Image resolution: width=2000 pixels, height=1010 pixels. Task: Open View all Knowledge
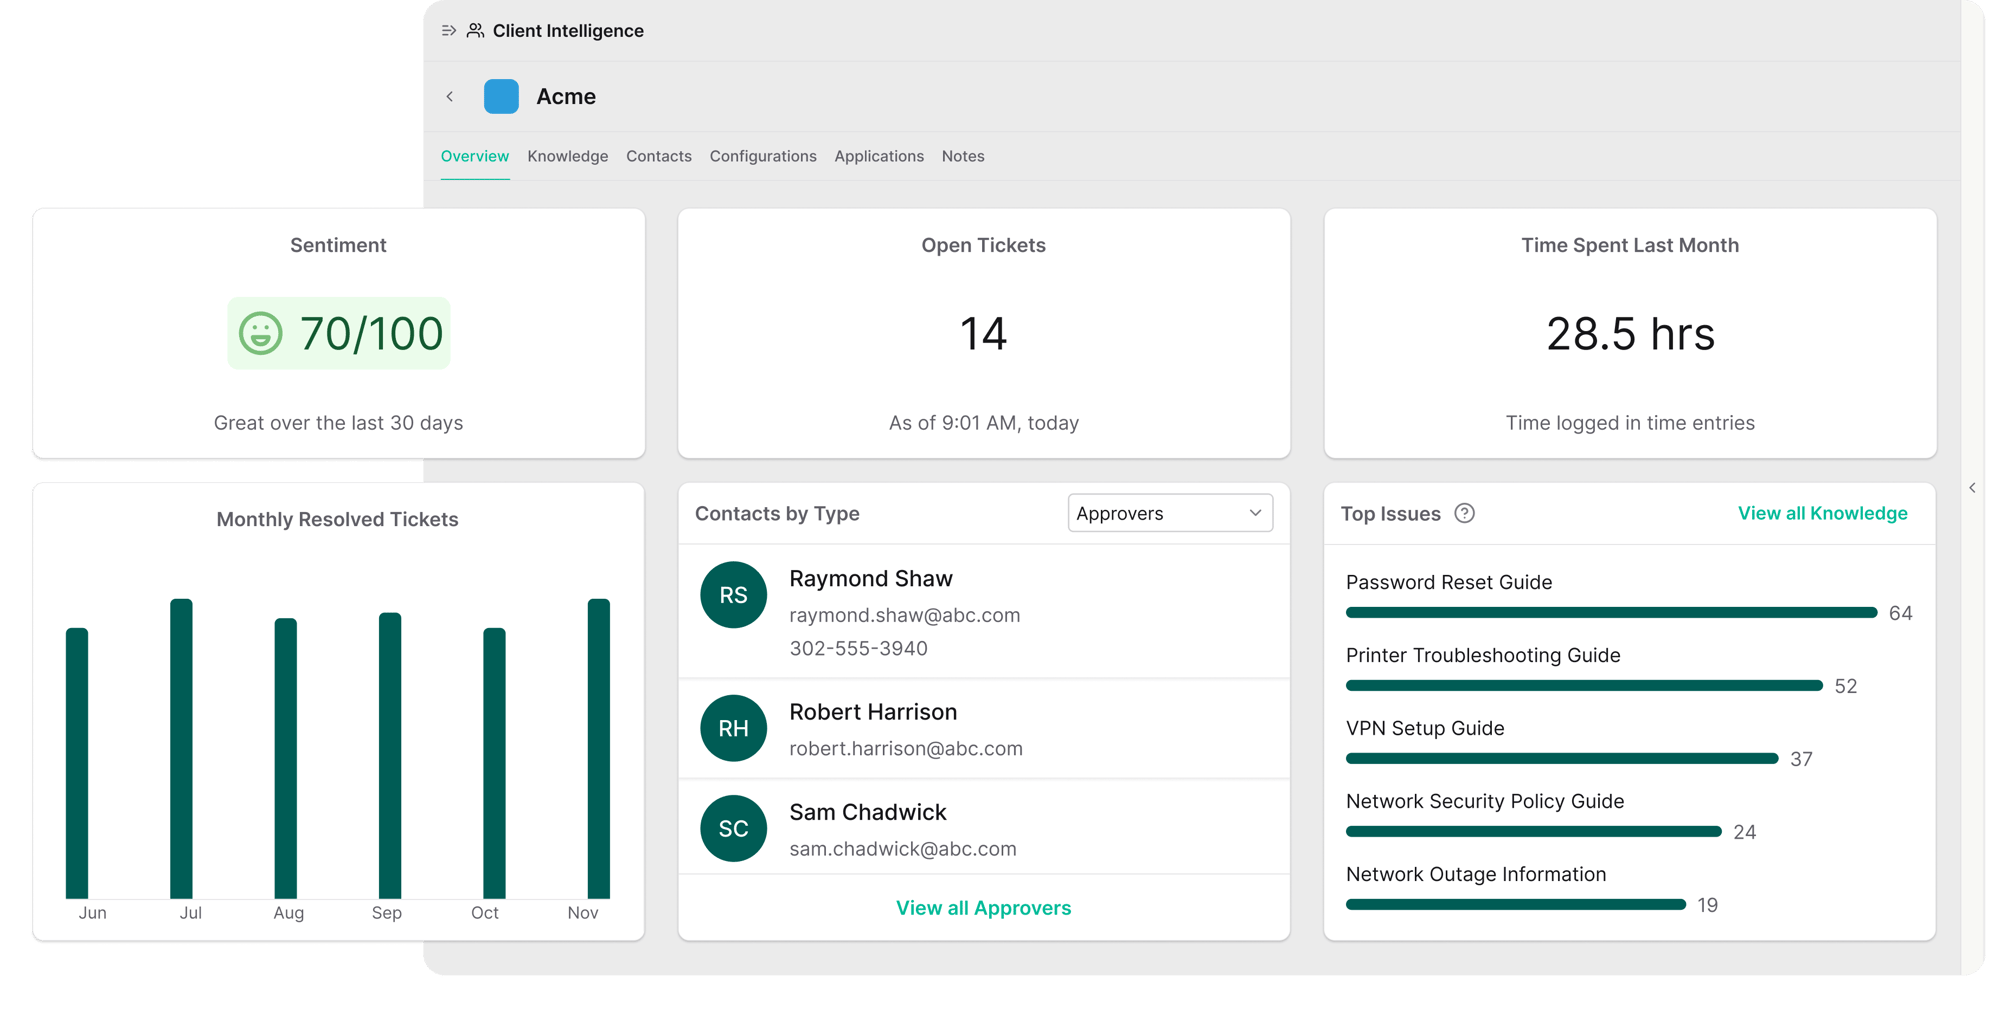tap(1822, 513)
